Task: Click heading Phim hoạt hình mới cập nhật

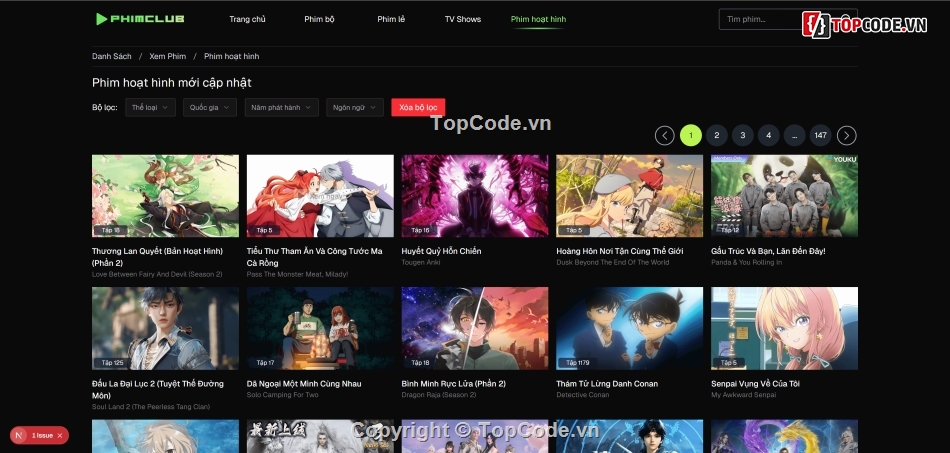Action: coord(171,82)
